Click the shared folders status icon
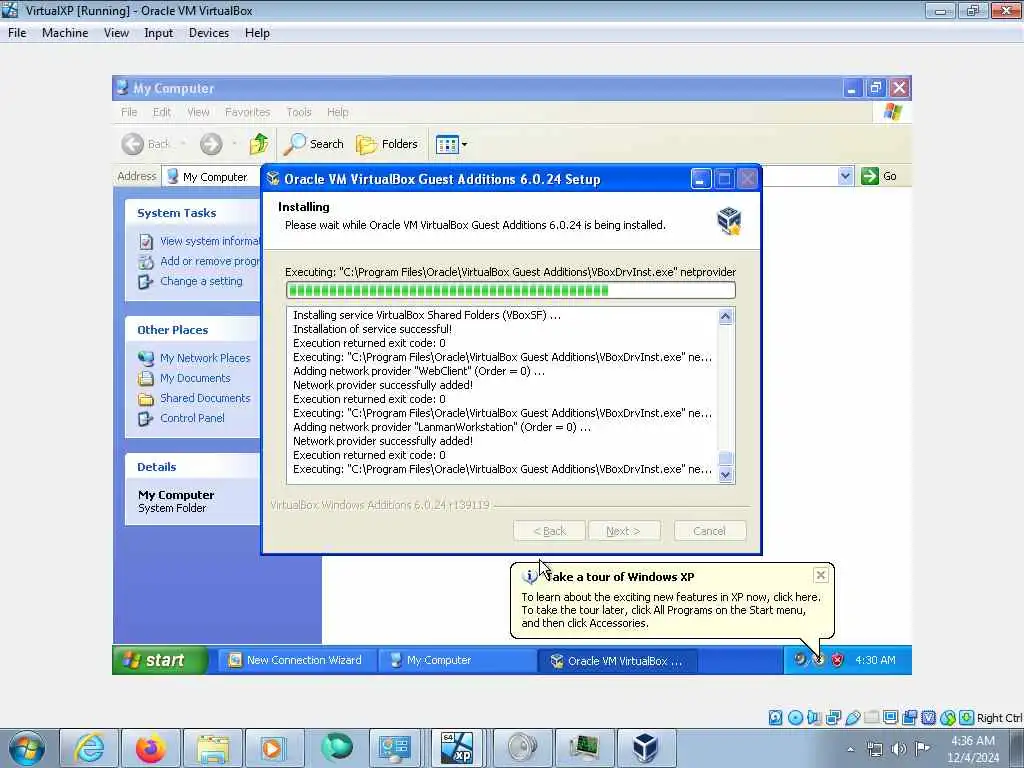The height and width of the screenshot is (768, 1024). point(871,718)
